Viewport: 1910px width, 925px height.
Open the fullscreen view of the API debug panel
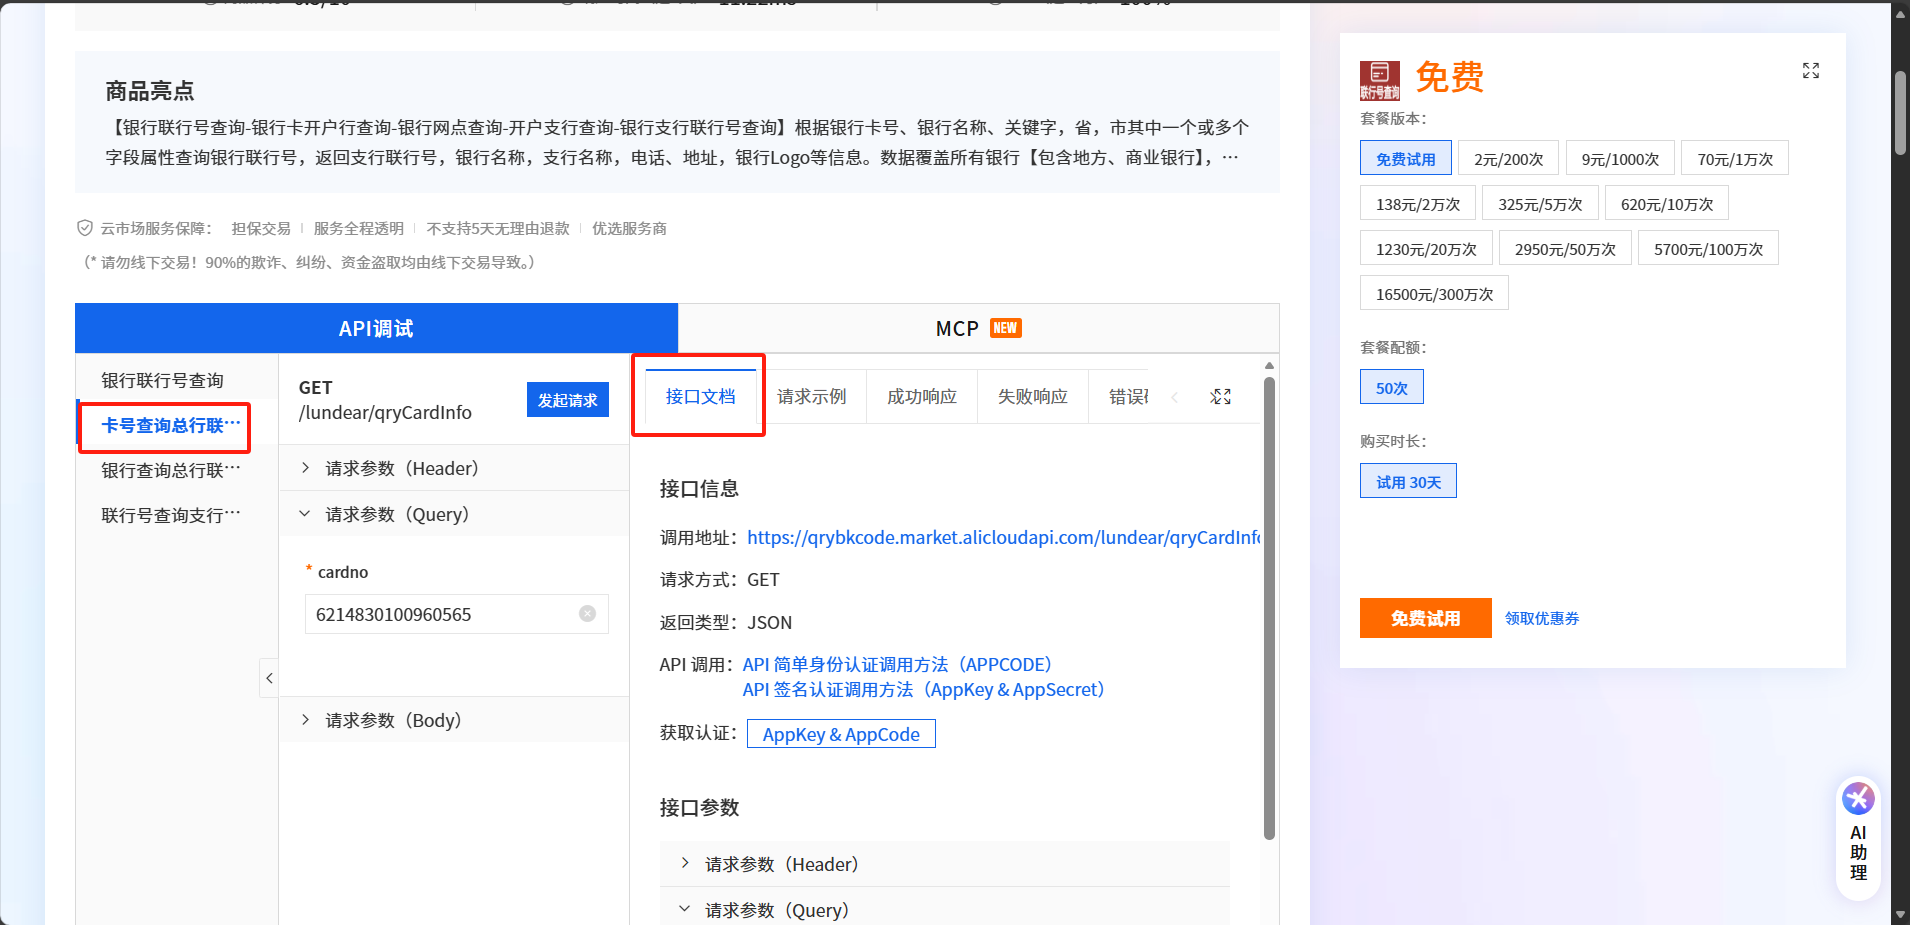click(x=1220, y=396)
